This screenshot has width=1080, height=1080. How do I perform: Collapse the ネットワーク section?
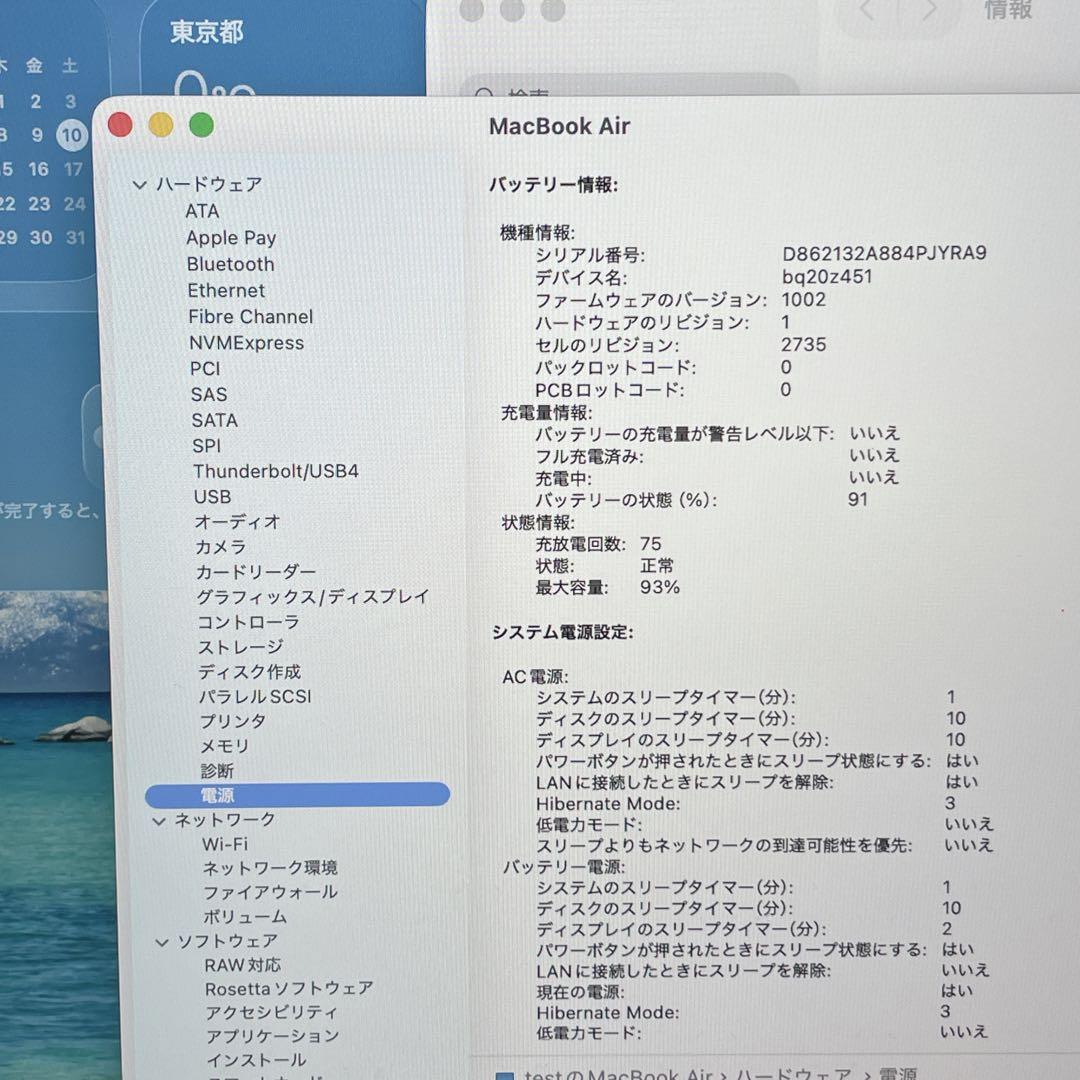pyautogui.click(x=159, y=819)
